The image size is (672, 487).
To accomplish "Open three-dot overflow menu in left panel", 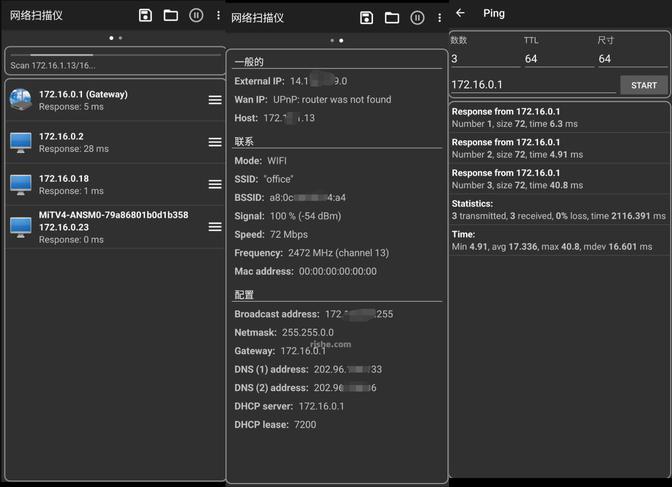I will [219, 15].
